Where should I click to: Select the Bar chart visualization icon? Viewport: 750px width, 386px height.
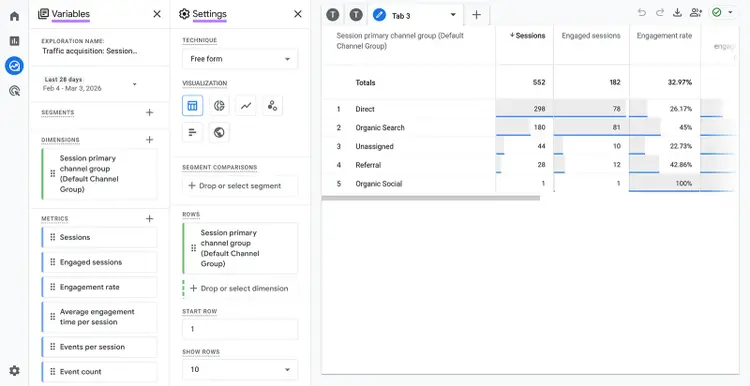(192, 132)
